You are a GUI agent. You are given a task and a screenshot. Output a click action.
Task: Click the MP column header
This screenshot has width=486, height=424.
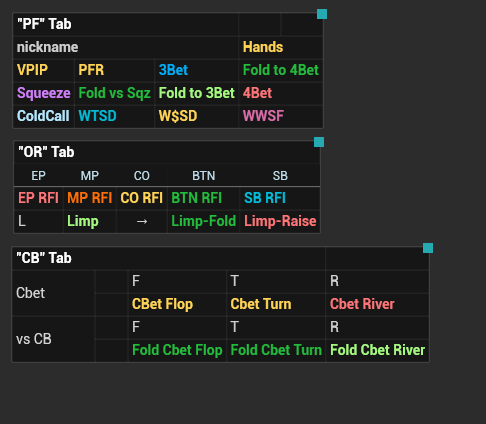[90, 176]
